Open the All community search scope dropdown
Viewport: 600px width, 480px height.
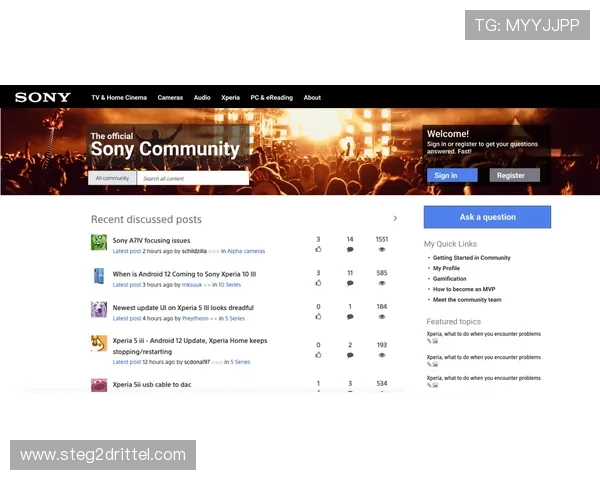(112, 178)
